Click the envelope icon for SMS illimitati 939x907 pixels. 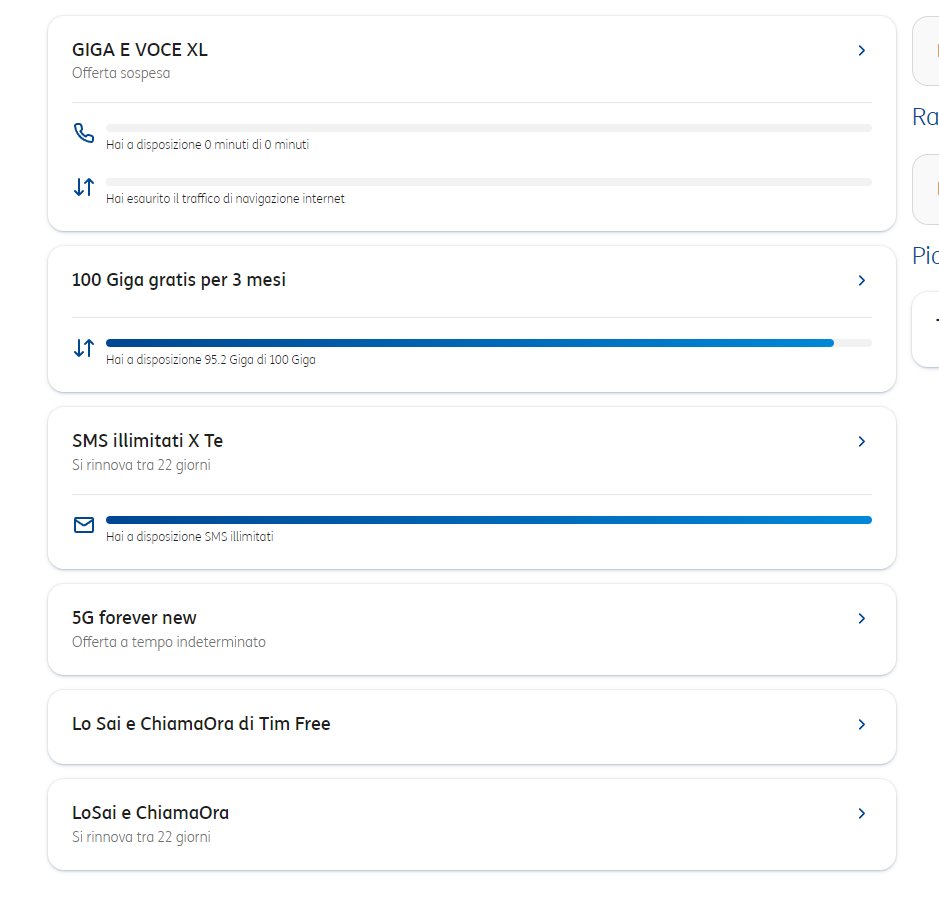pyautogui.click(x=84, y=525)
